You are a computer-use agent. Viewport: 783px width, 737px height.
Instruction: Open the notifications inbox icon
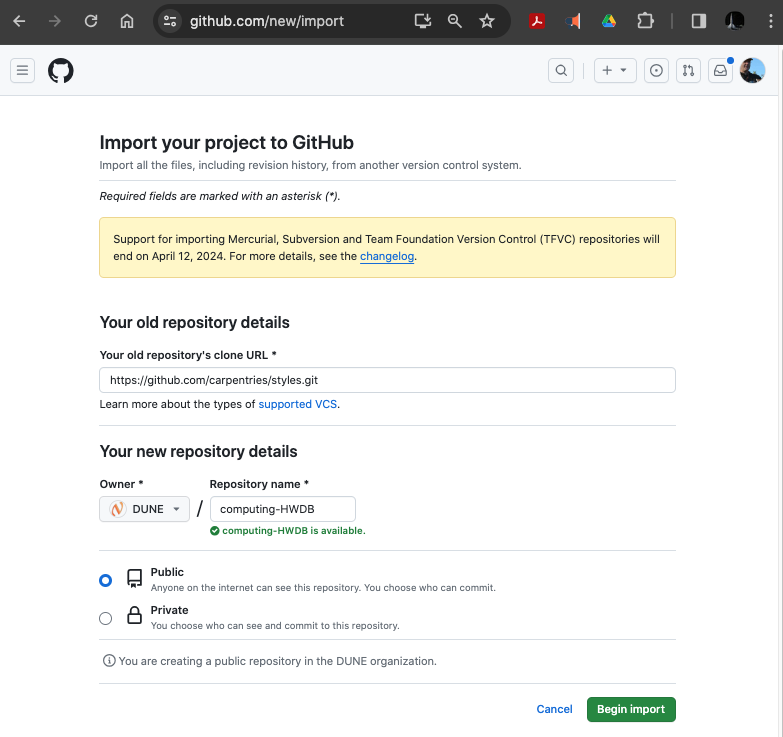[x=719, y=70]
